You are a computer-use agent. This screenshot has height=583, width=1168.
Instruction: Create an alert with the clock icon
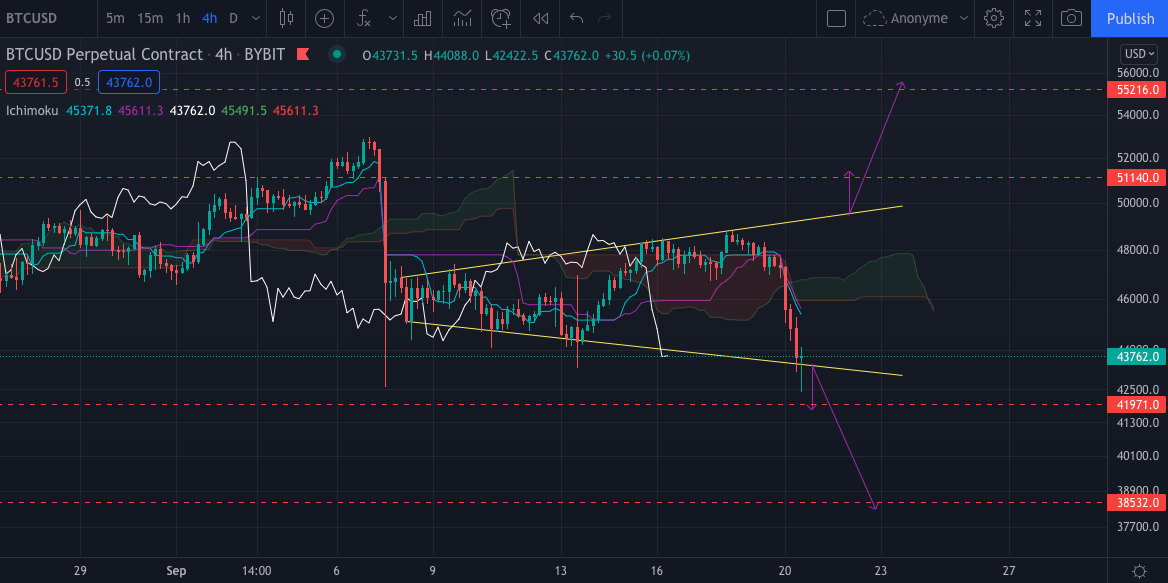tap(499, 18)
